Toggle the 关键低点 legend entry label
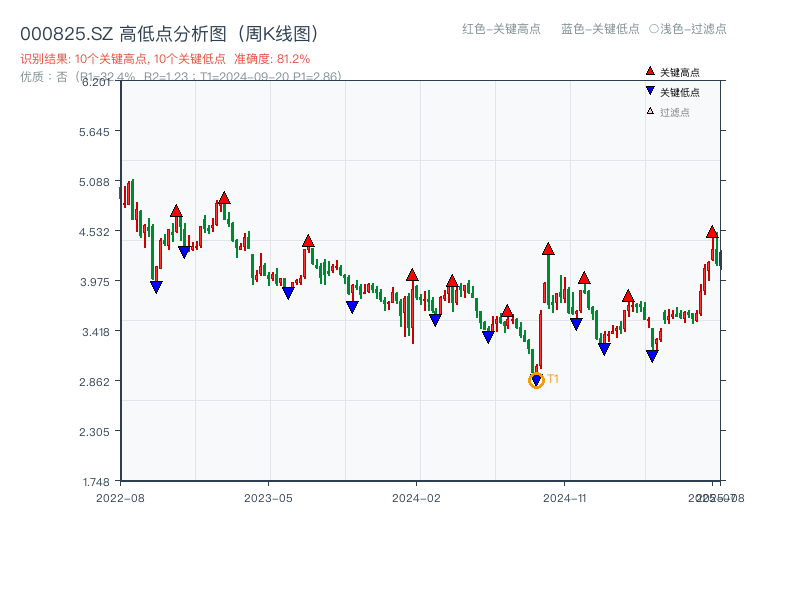 click(680, 92)
